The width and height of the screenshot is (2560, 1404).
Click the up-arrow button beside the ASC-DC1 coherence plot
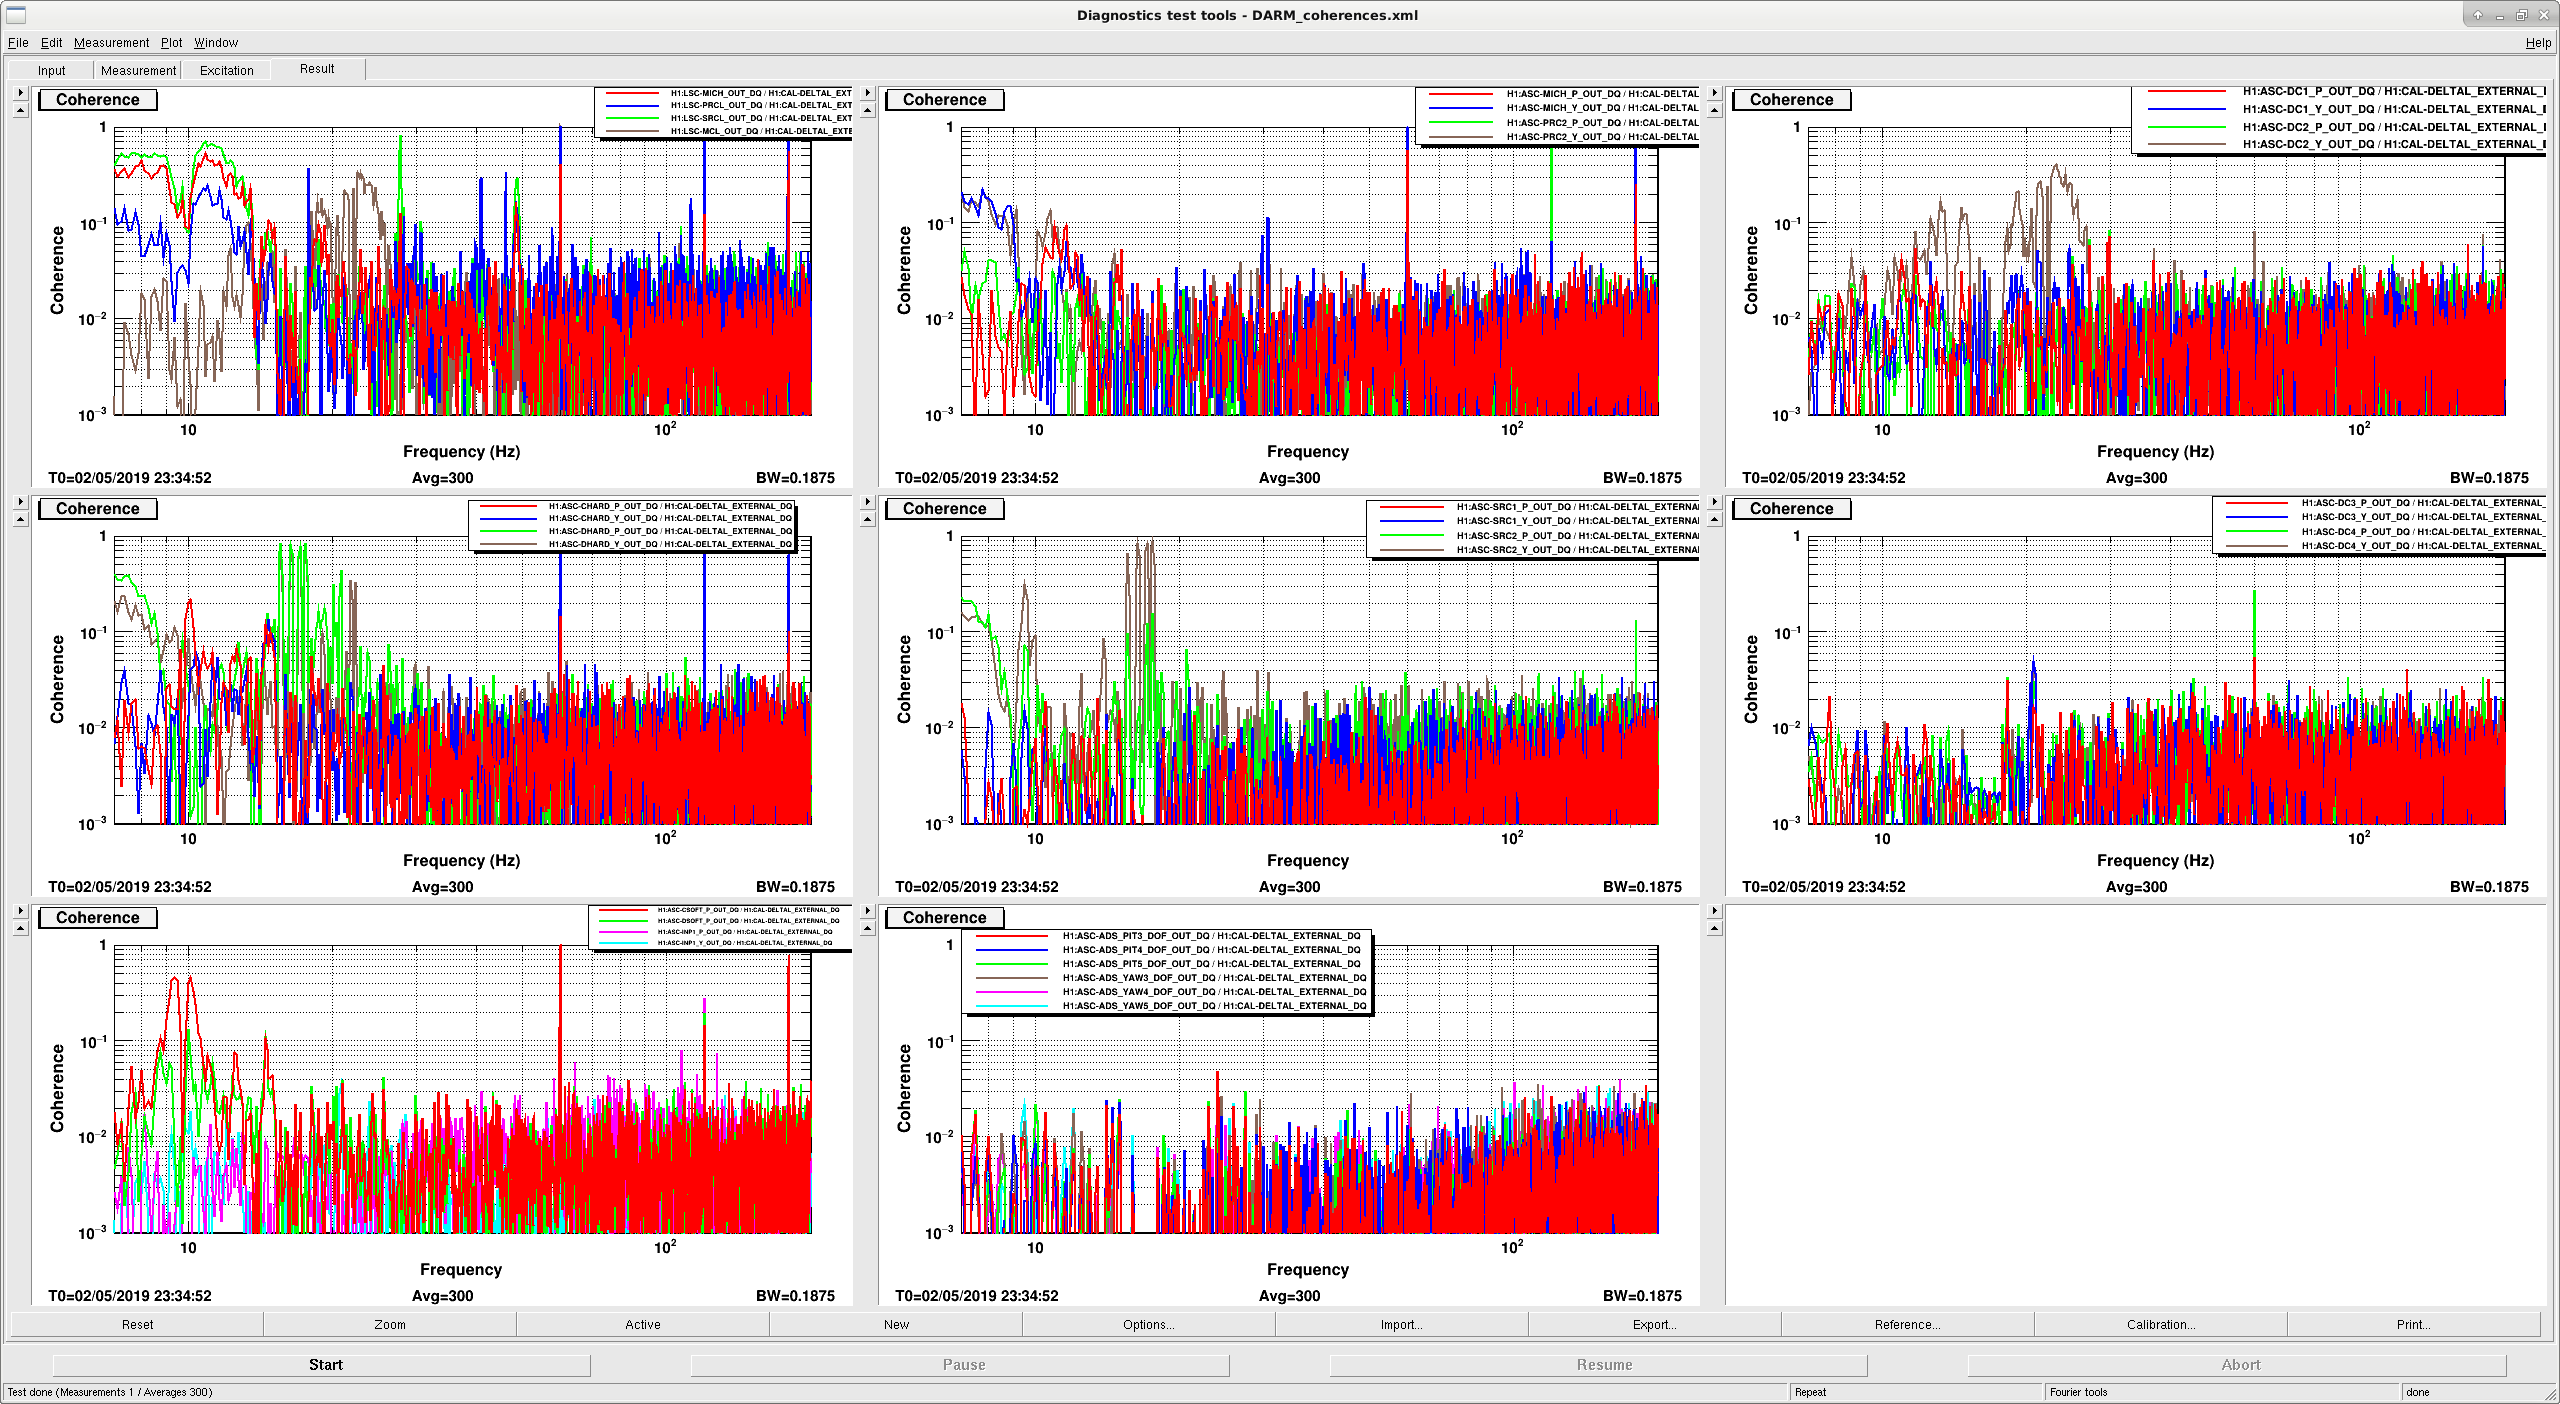point(1714,111)
